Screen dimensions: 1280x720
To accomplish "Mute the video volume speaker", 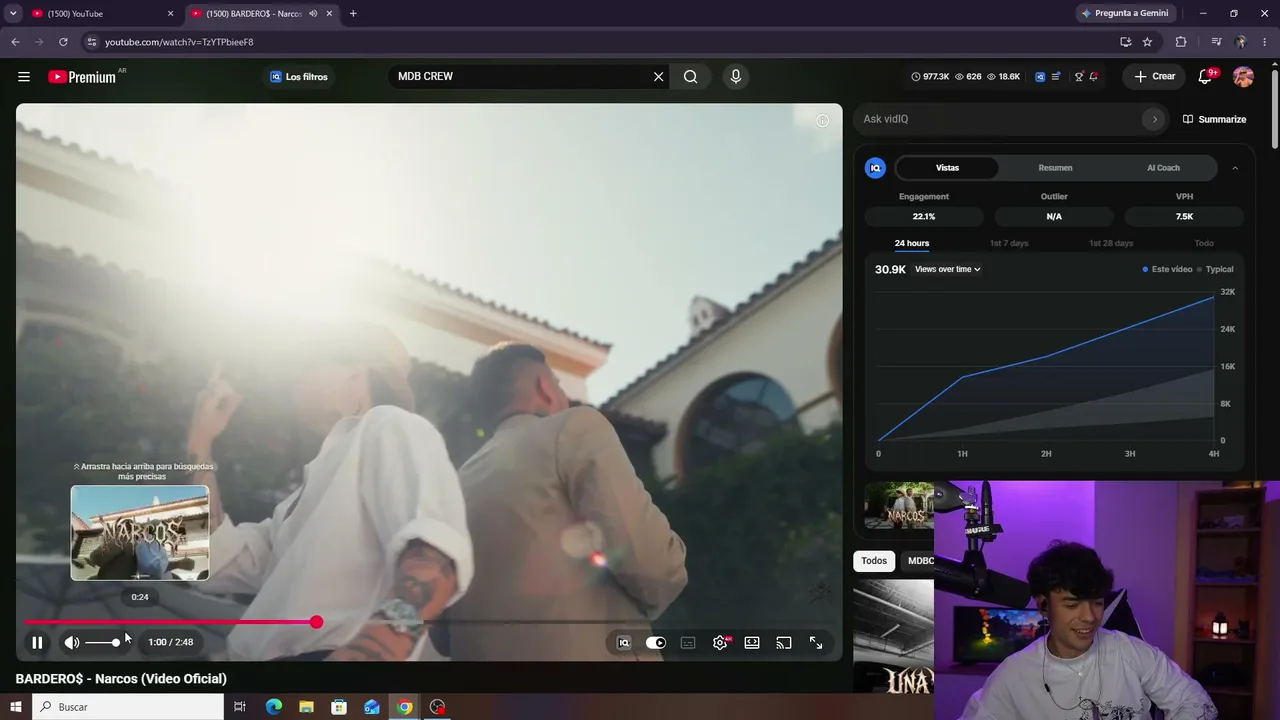I will (x=72, y=643).
